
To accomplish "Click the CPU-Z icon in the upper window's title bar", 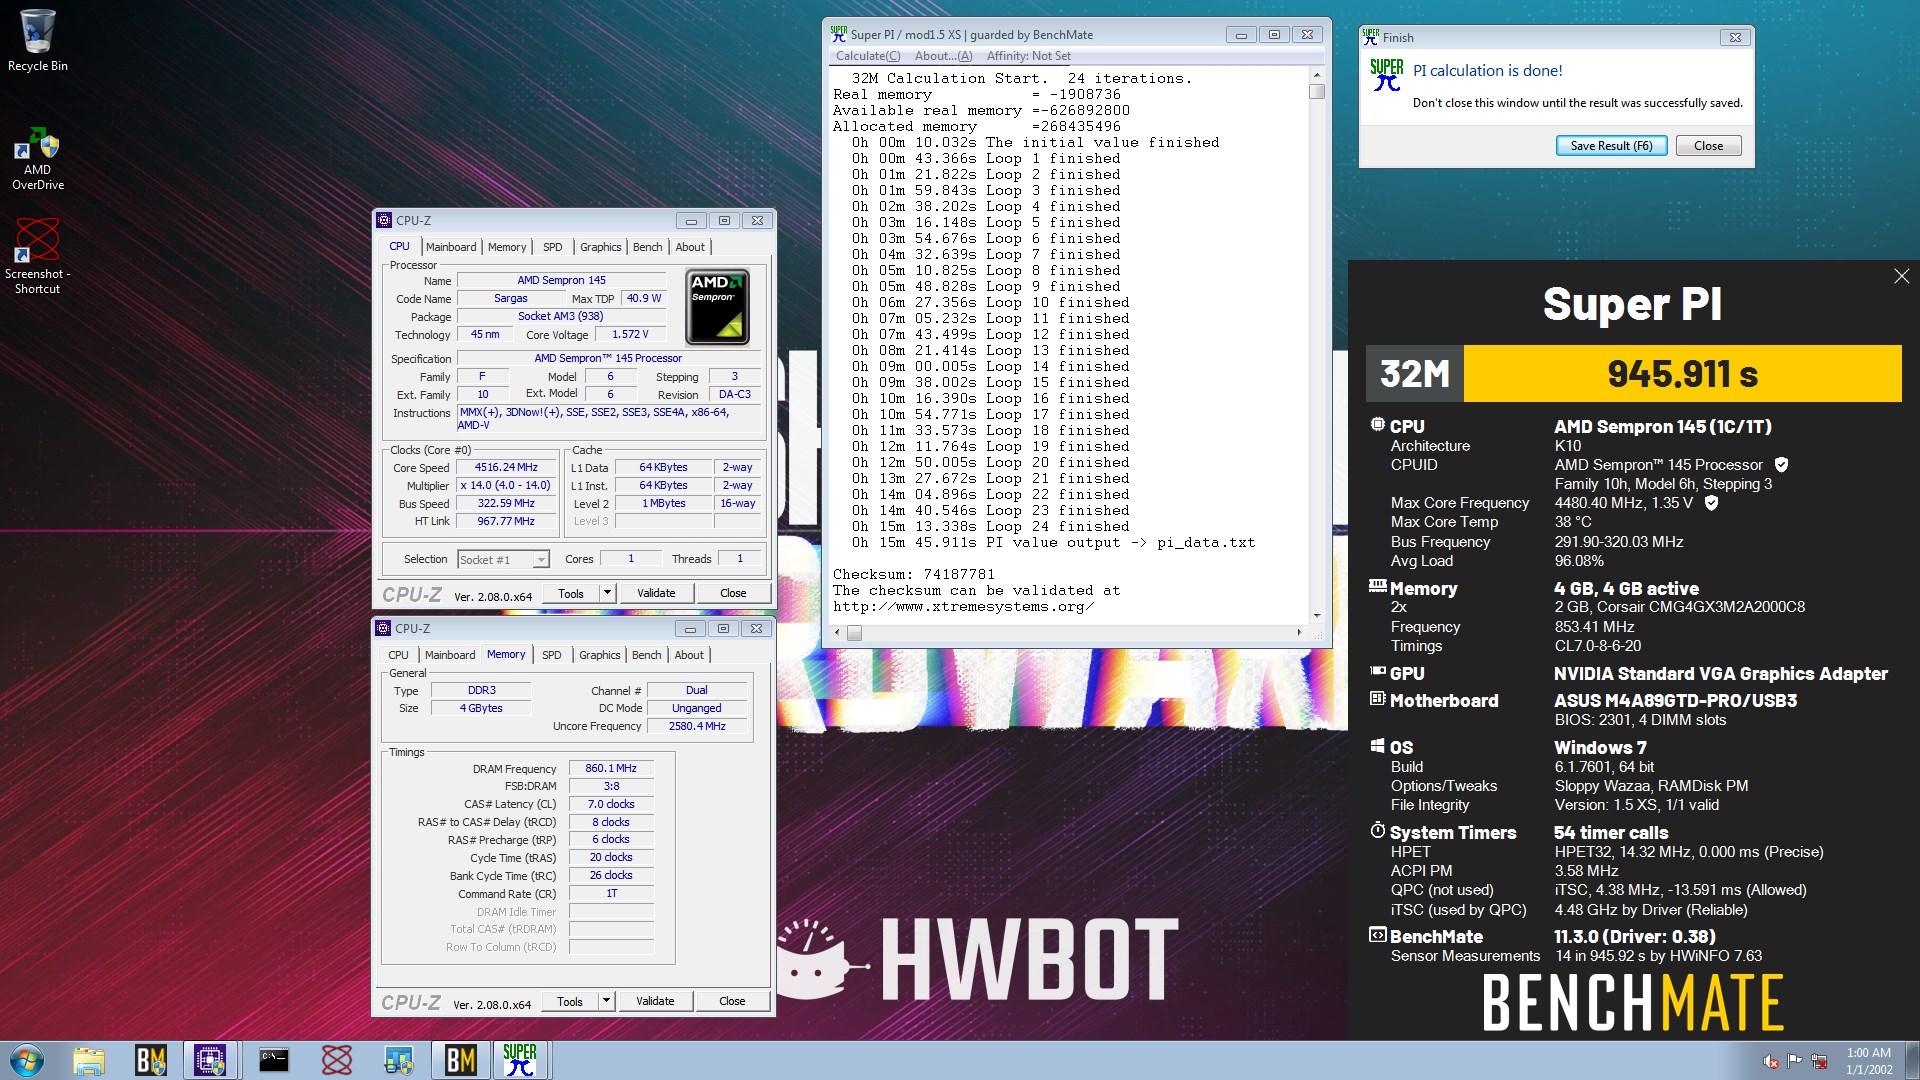I will click(384, 220).
